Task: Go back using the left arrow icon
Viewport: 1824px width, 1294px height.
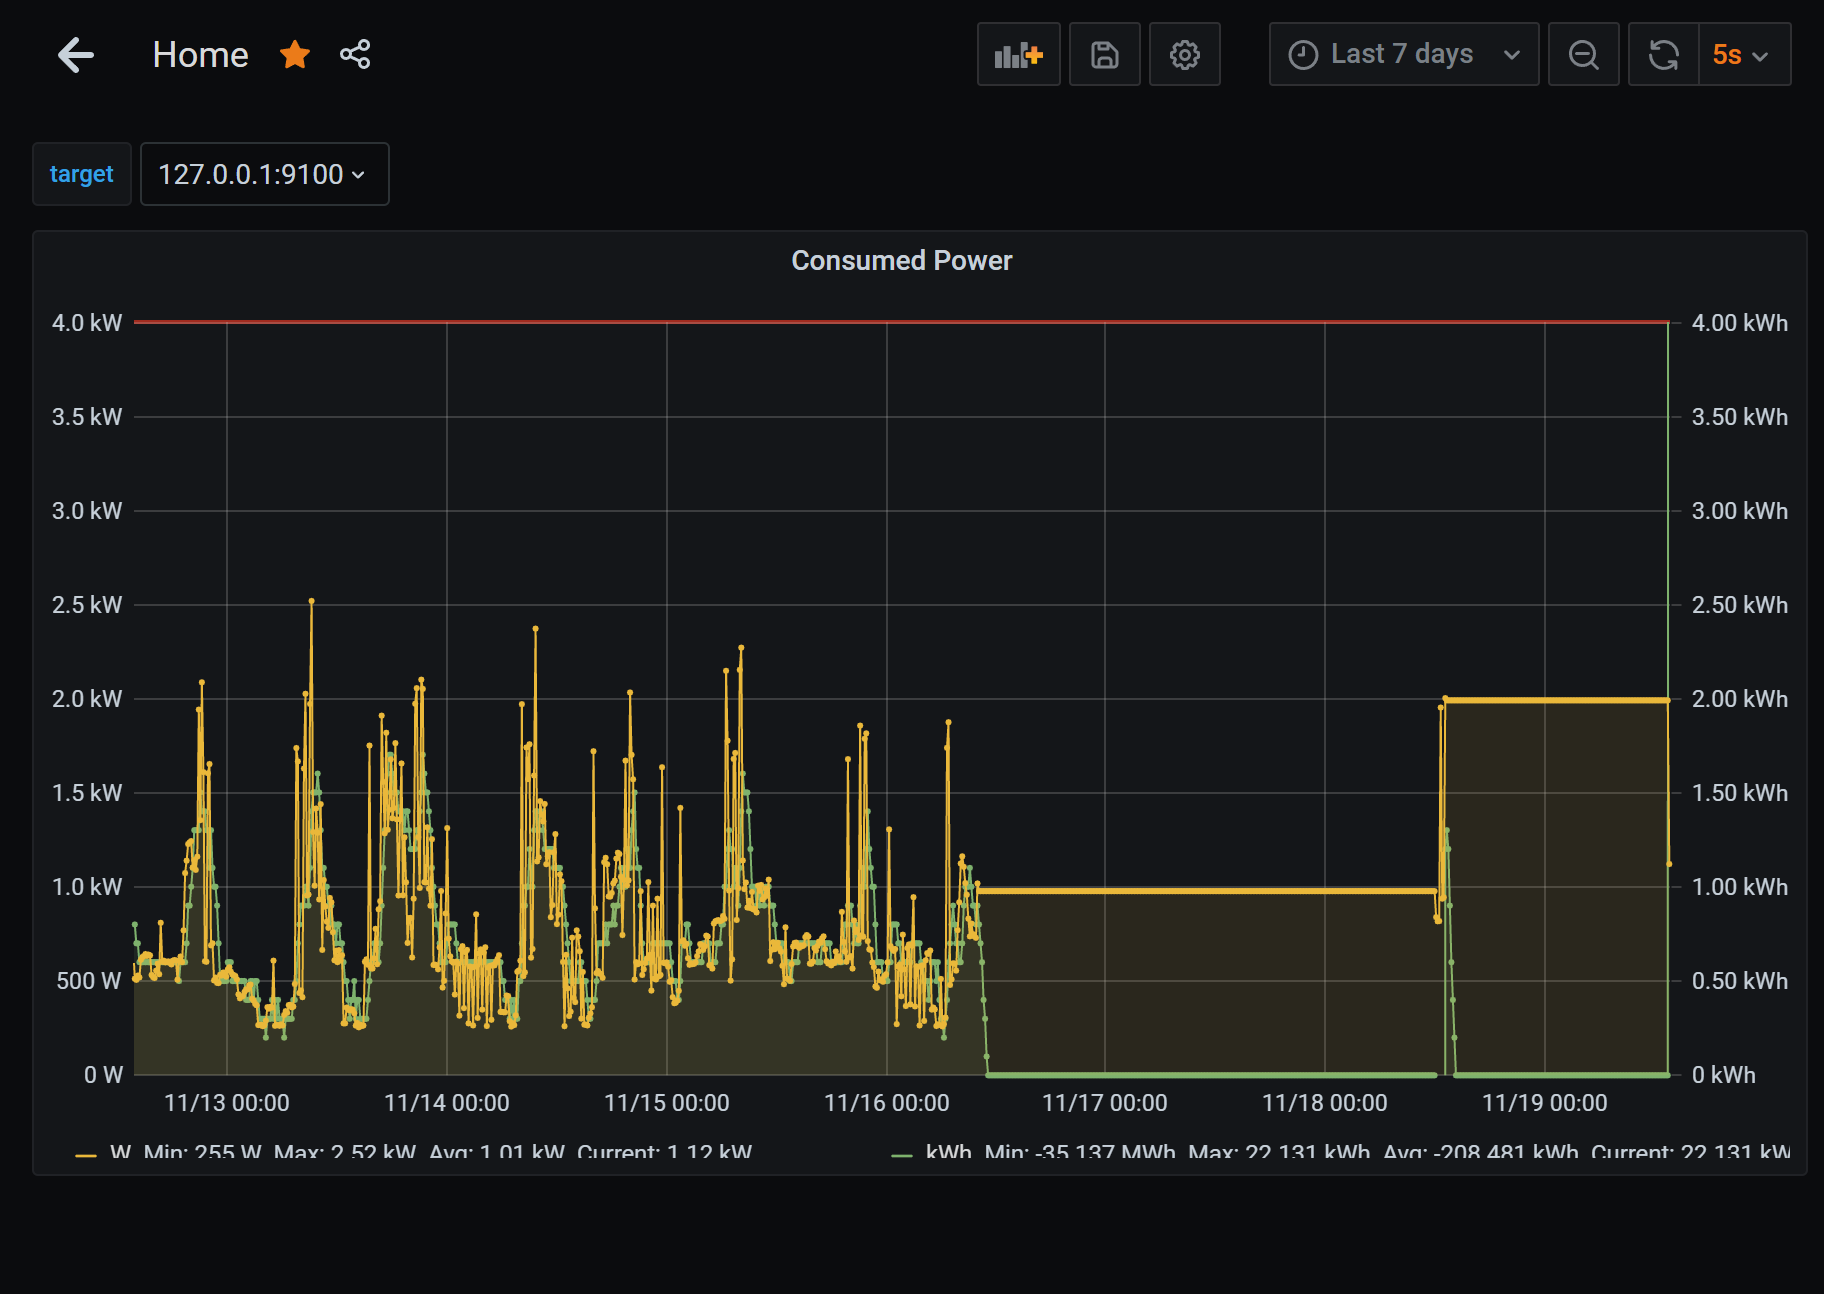Action: click(76, 55)
